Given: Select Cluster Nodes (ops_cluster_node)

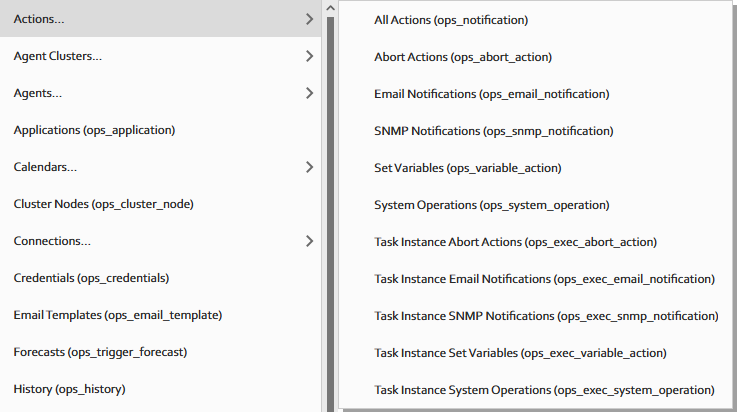Looking at the screenshot, I should [103, 204].
